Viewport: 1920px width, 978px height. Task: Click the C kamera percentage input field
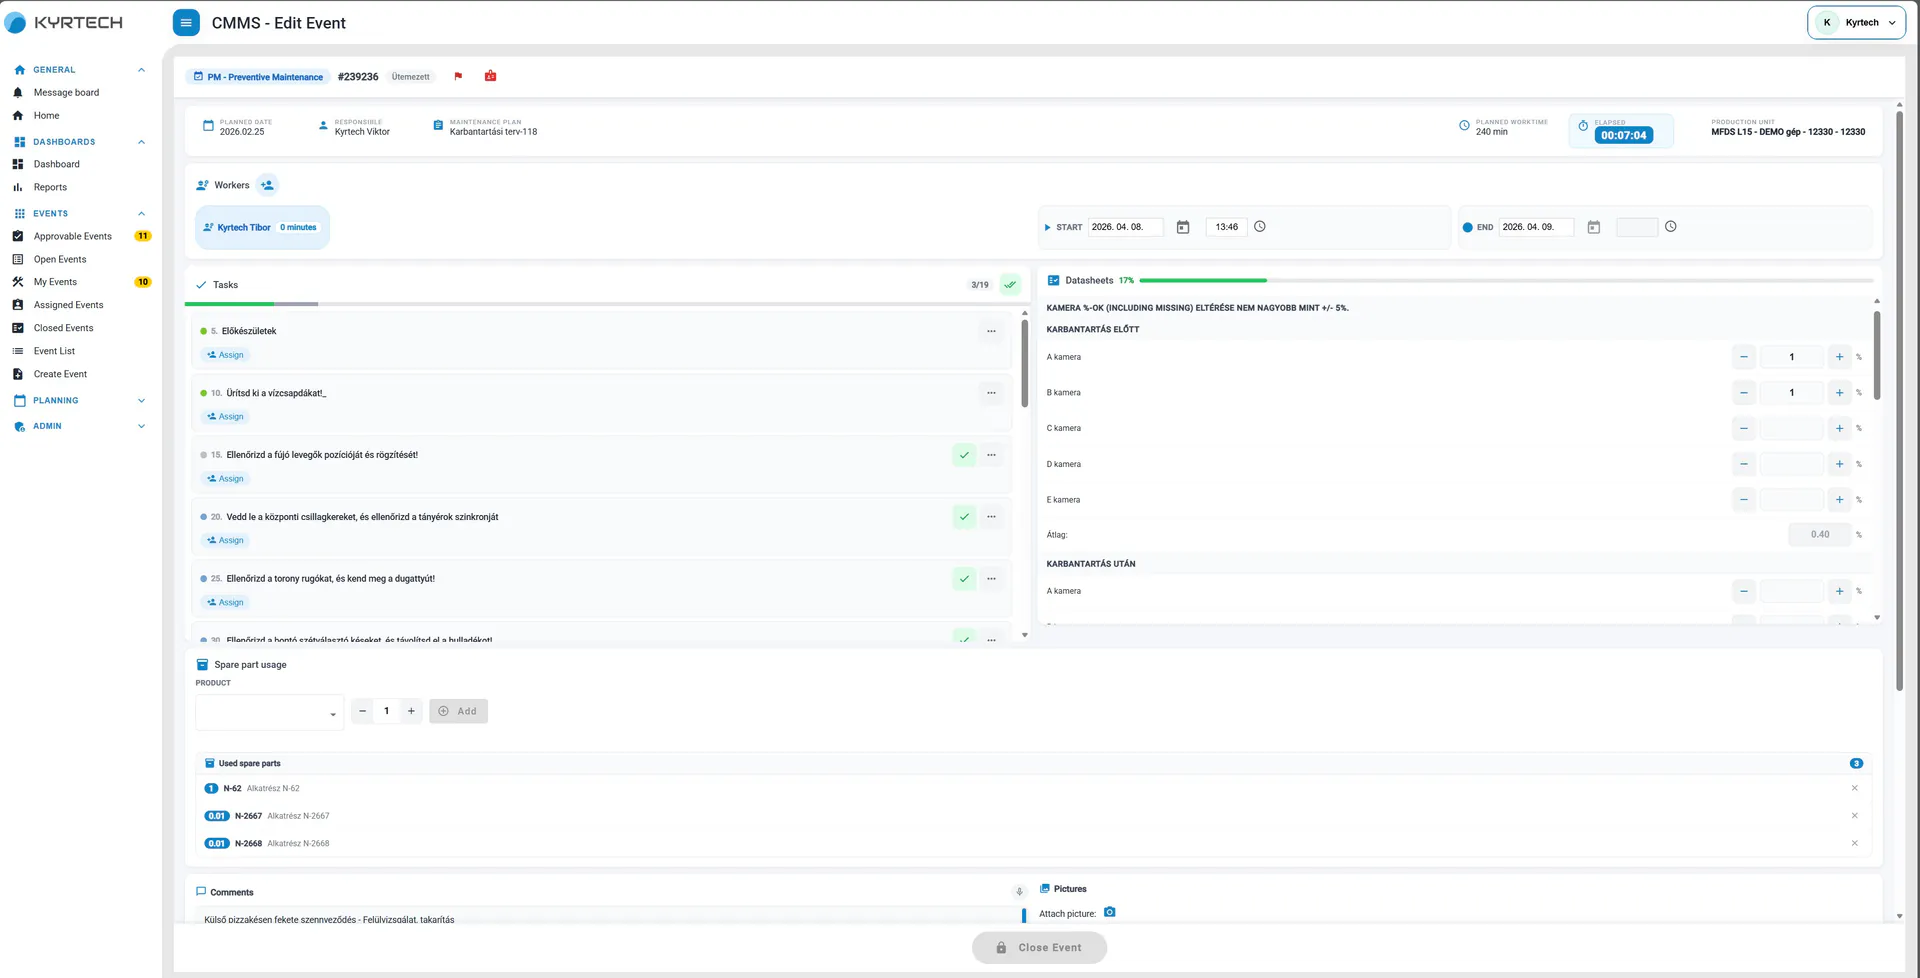(1791, 429)
